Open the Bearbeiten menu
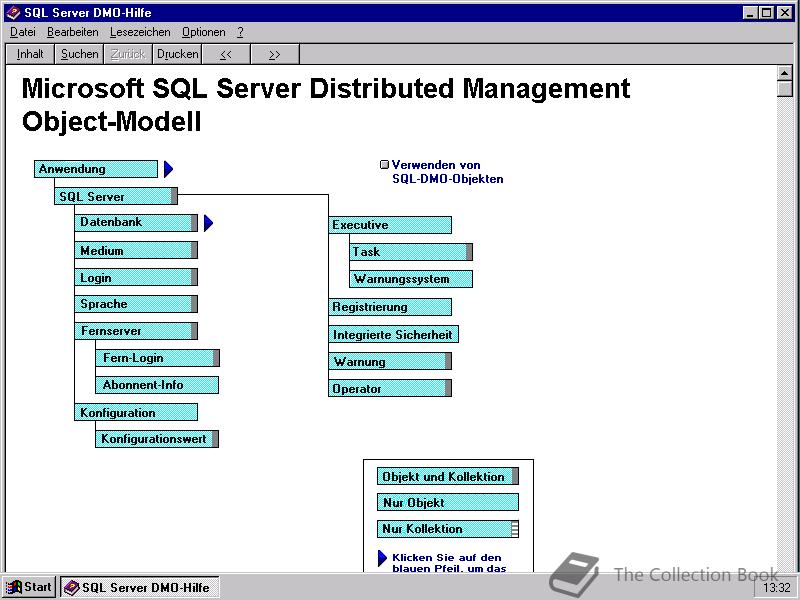 pos(72,32)
